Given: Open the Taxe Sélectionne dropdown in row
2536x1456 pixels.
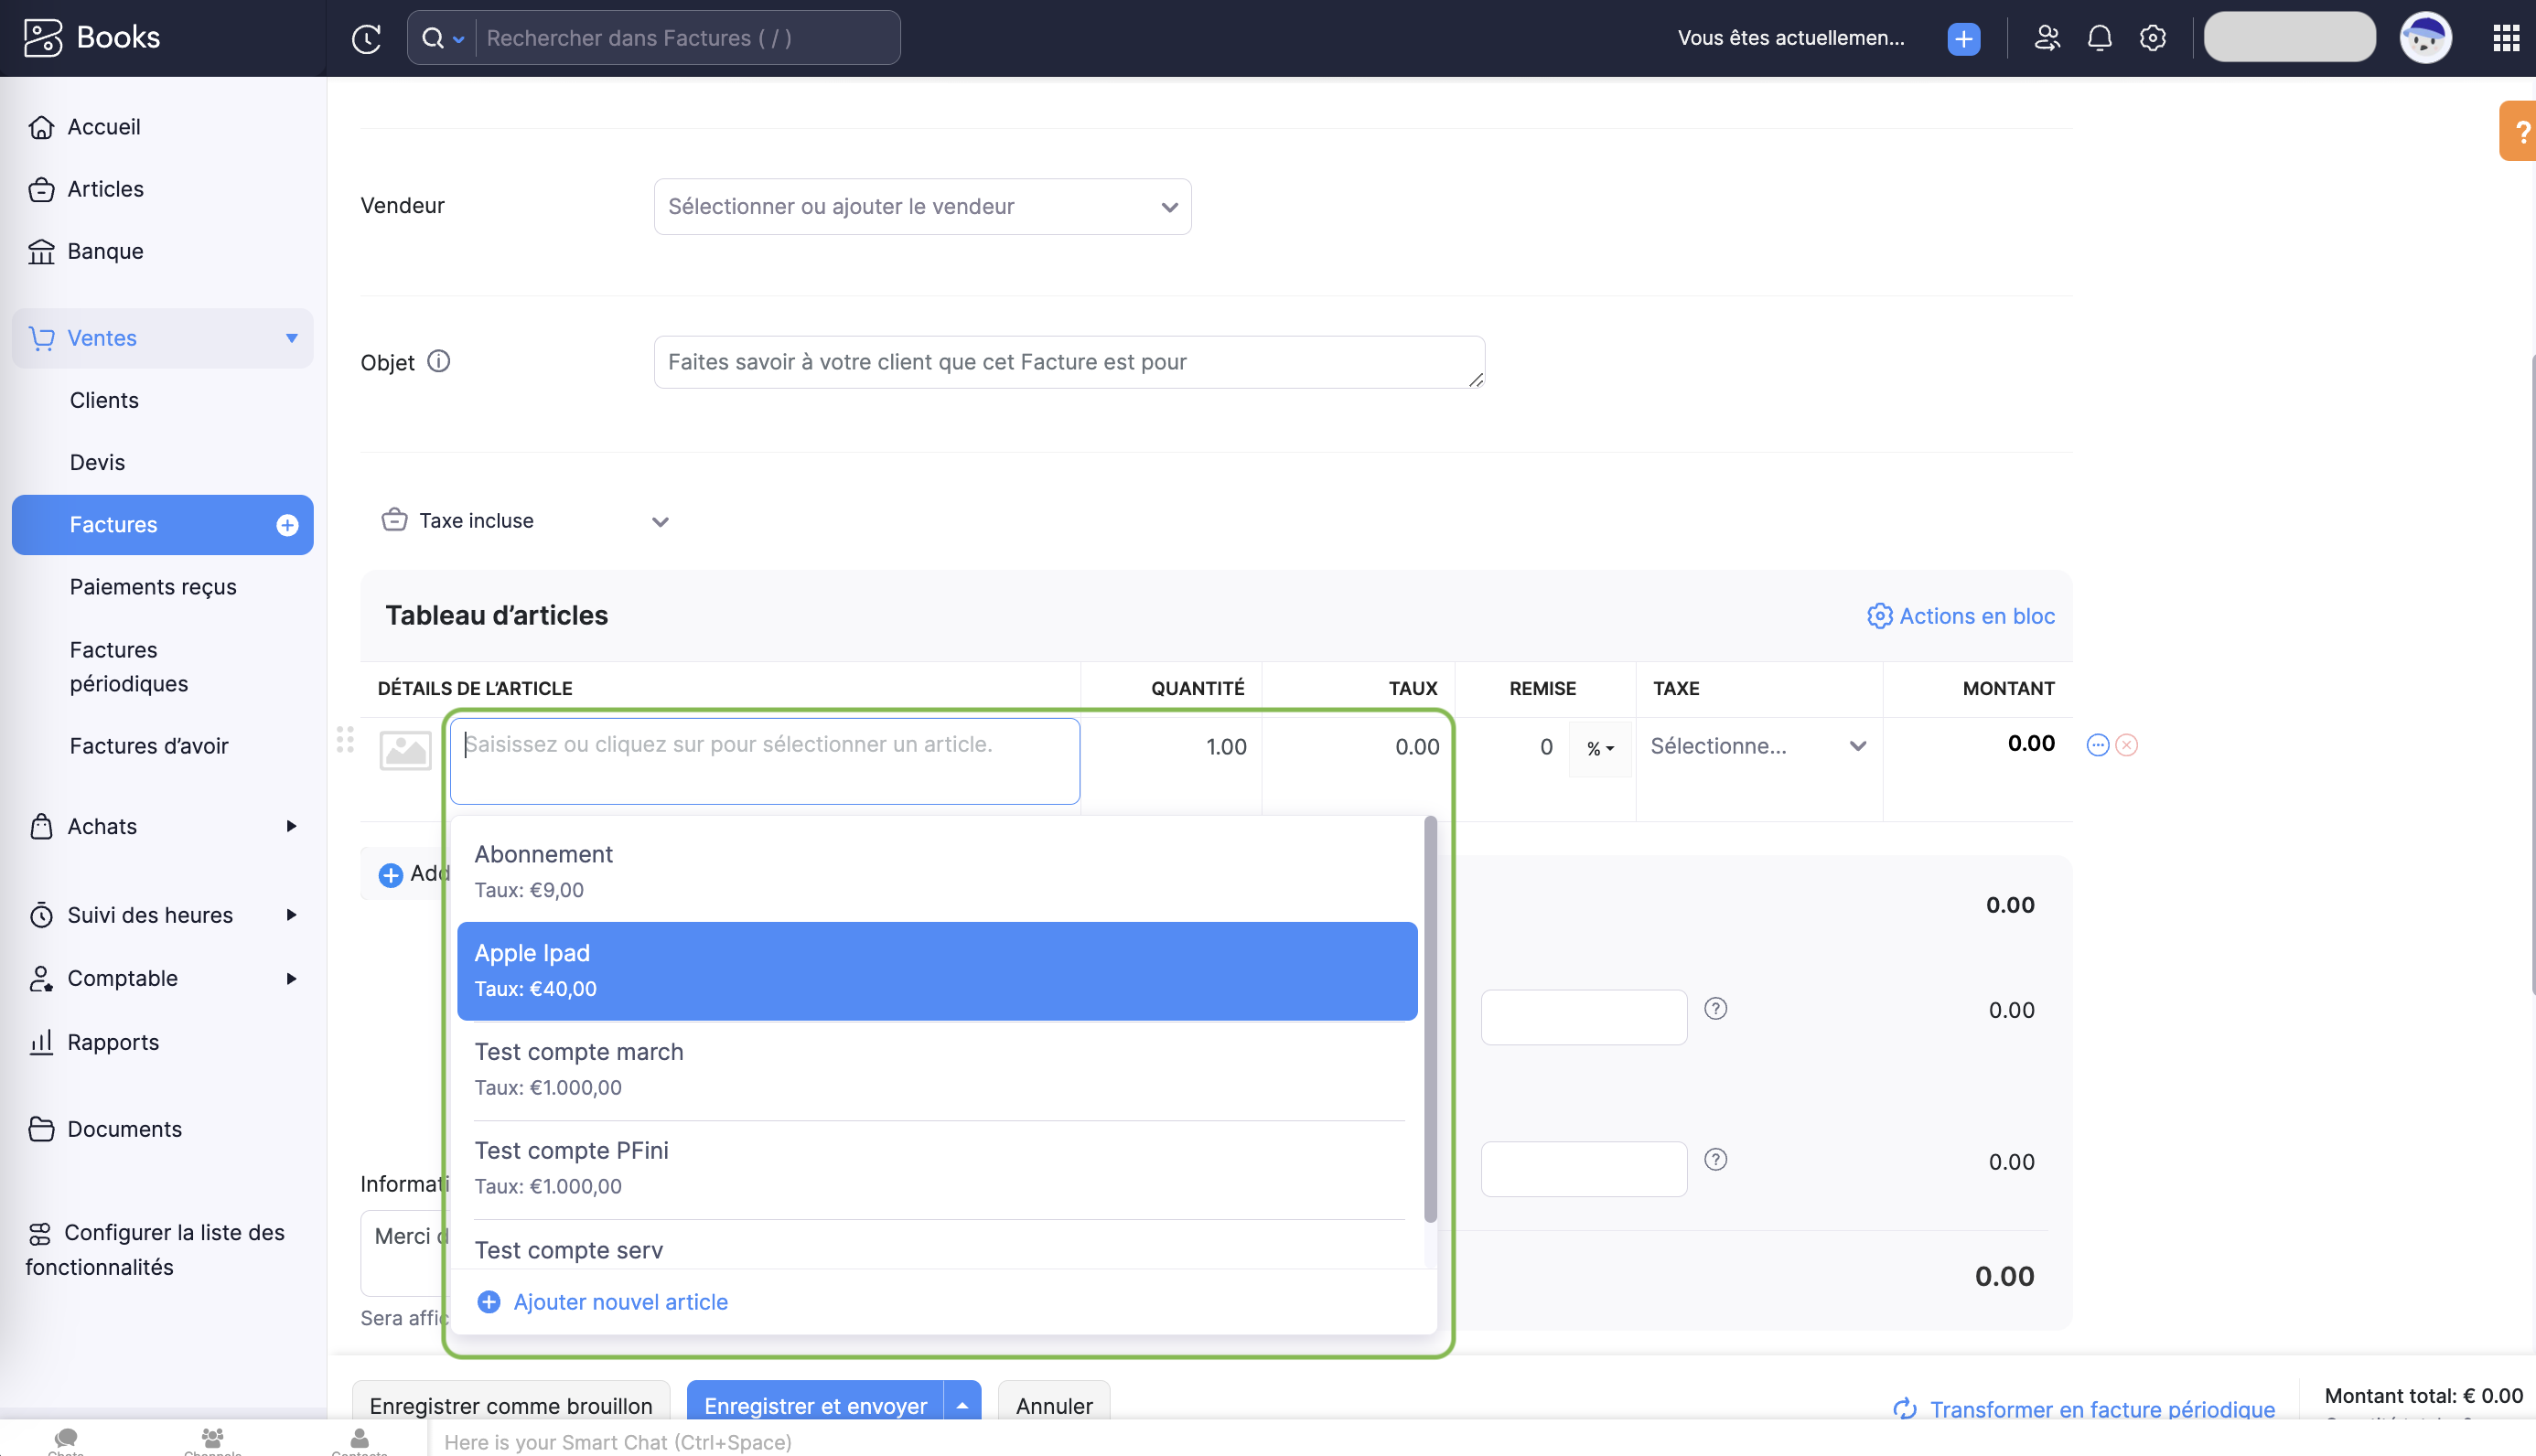Looking at the screenshot, I should point(1757,746).
